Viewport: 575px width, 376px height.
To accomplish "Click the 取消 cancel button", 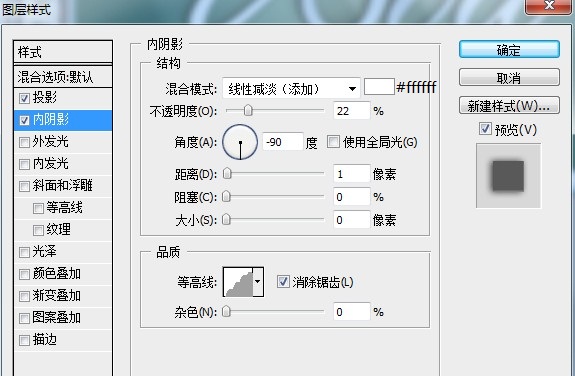I will click(509, 77).
